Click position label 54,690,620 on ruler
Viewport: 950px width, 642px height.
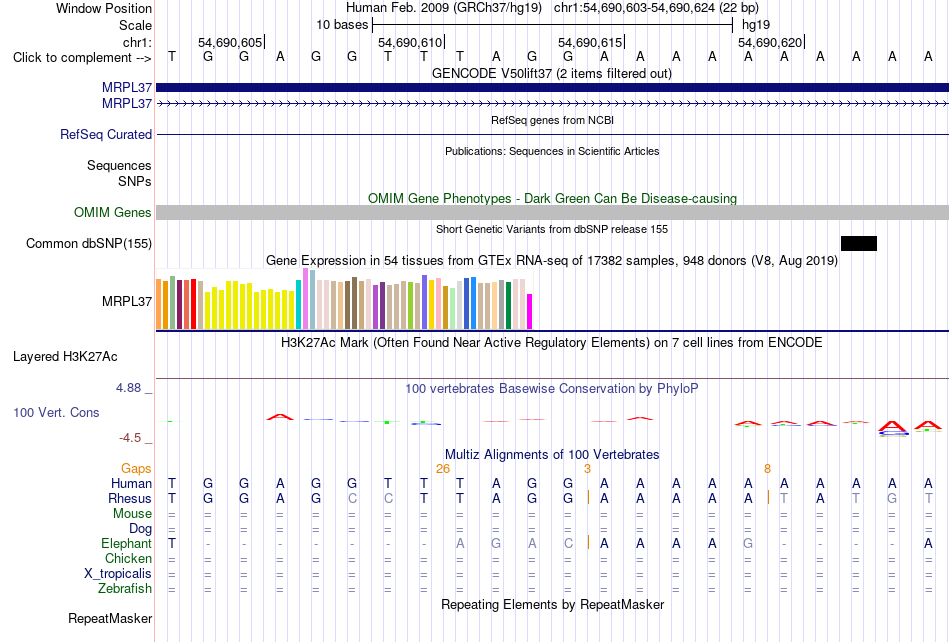tap(770, 42)
